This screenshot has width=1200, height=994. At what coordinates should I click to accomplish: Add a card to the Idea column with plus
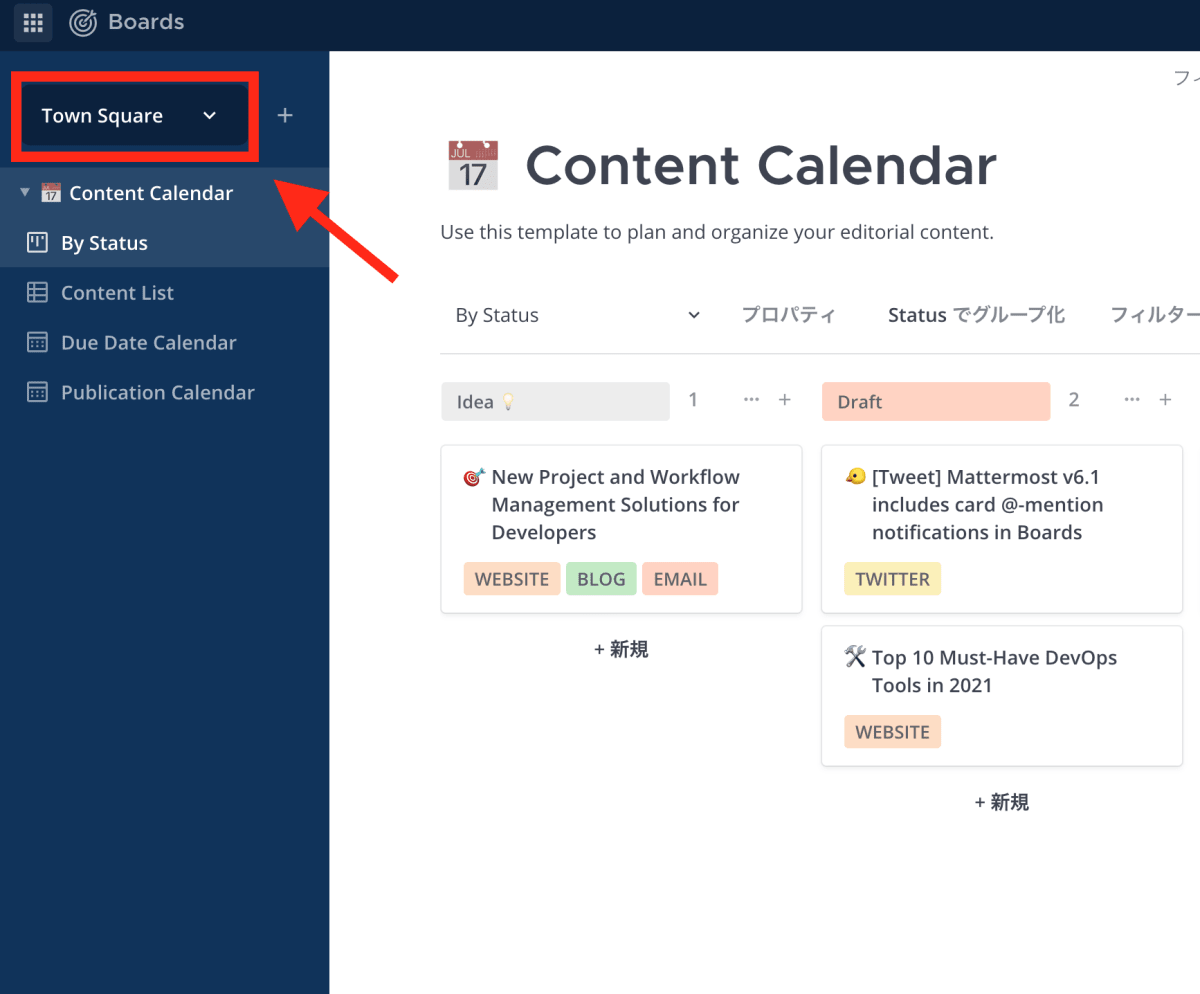pos(785,400)
